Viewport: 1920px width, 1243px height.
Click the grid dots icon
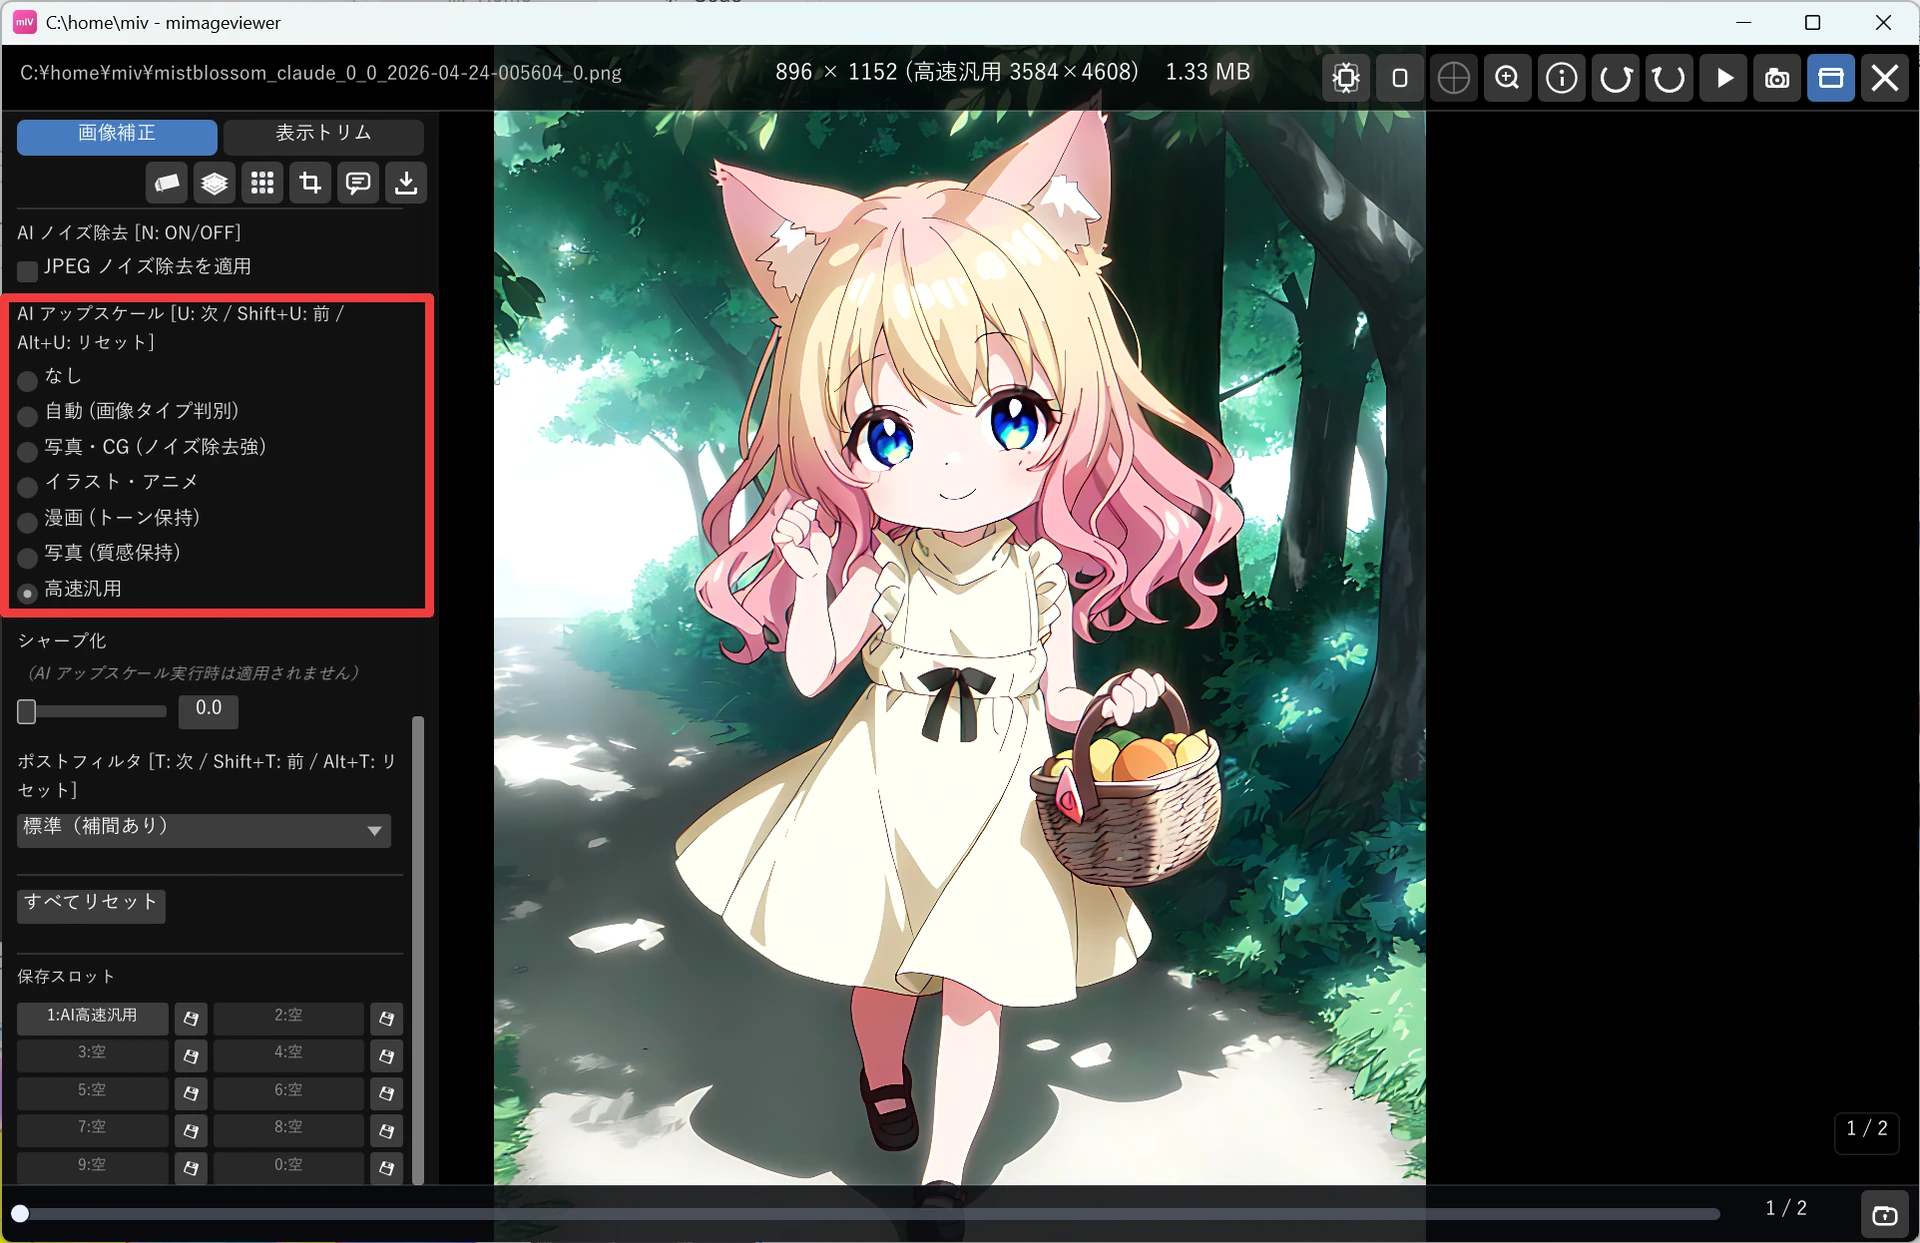262,183
